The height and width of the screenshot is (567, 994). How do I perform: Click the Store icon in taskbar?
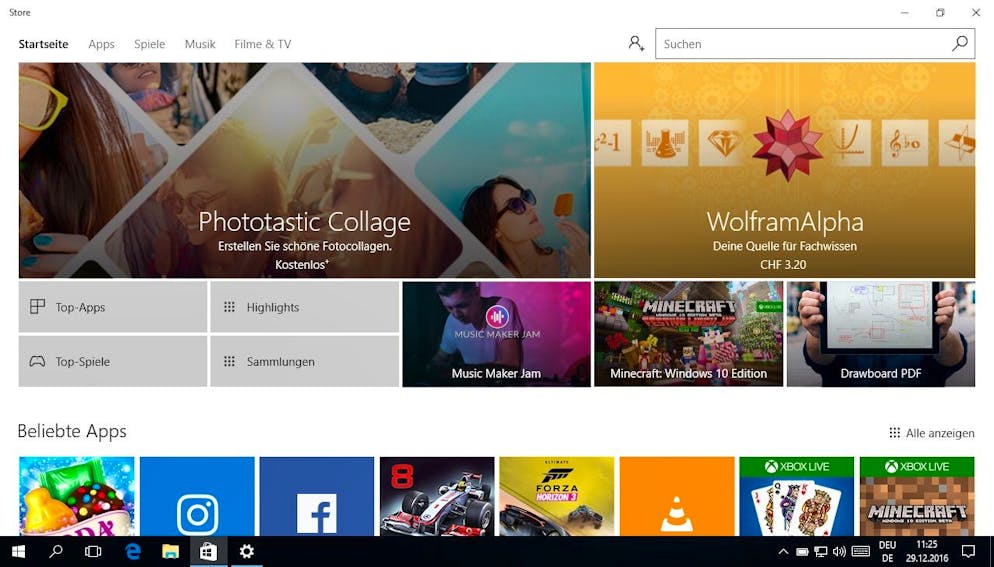click(209, 552)
